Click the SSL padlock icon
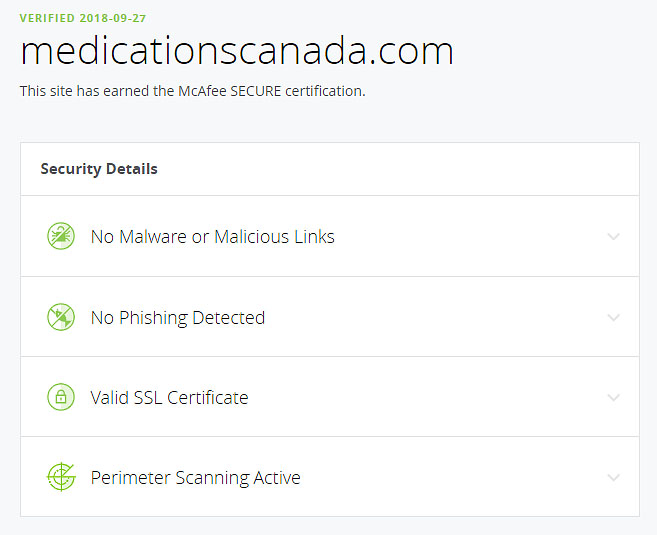The width and height of the screenshot is (657, 535). (61, 397)
